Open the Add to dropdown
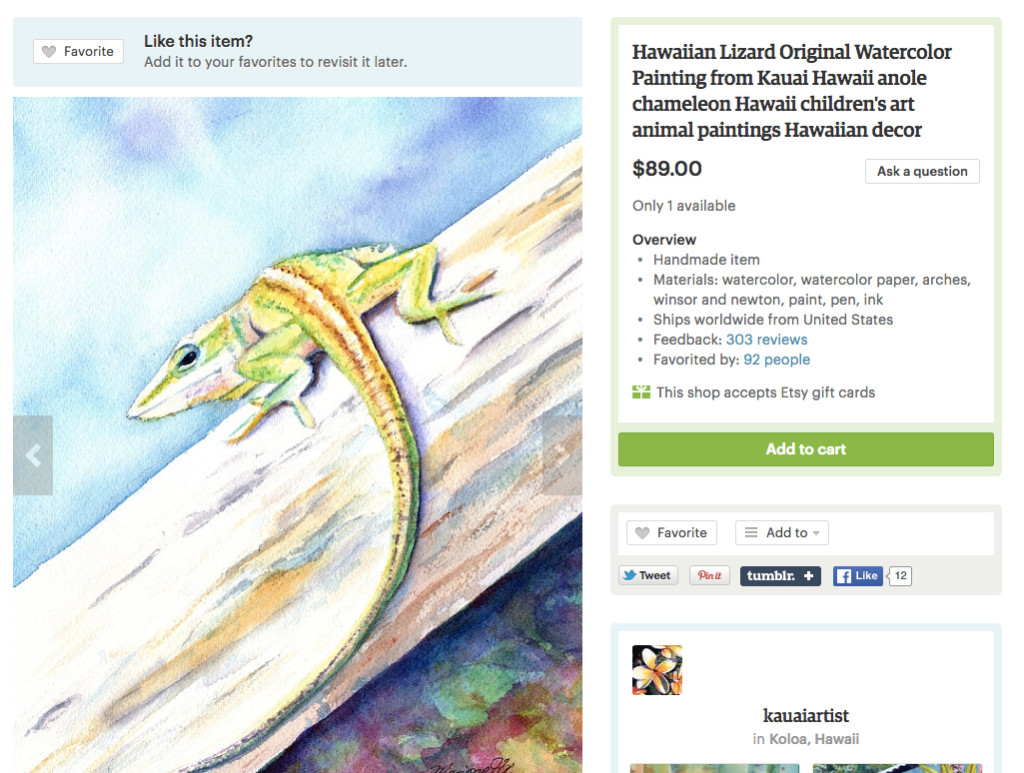The width and height of the screenshot is (1024, 773). pos(782,533)
